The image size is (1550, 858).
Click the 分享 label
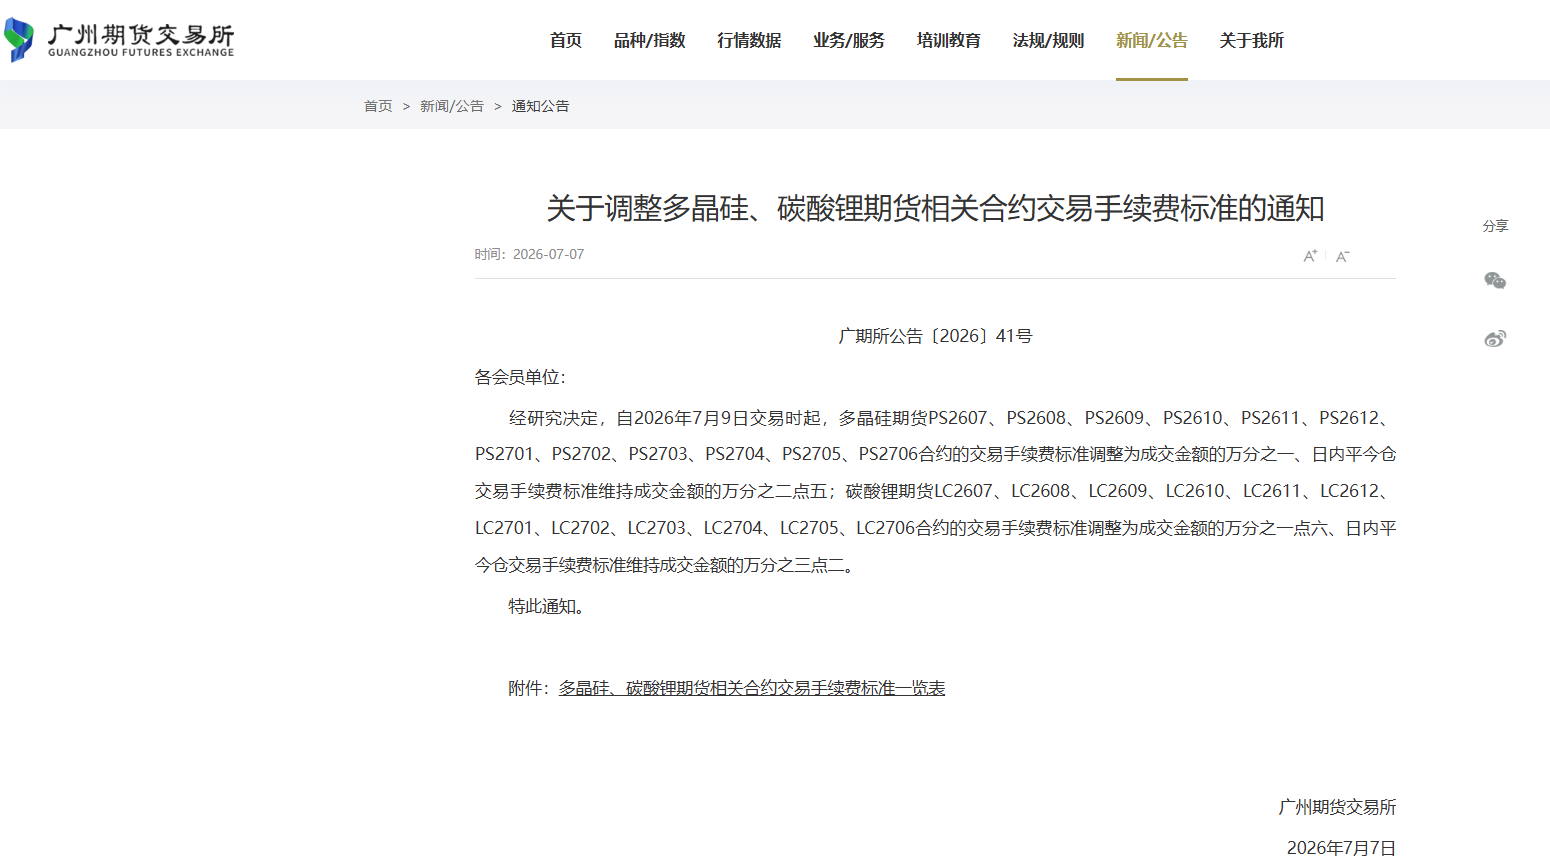(1495, 226)
